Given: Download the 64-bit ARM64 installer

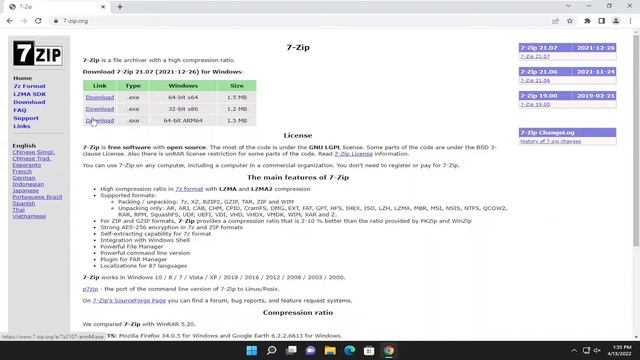Looking at the screenshot, I should (x=100, y=121).
